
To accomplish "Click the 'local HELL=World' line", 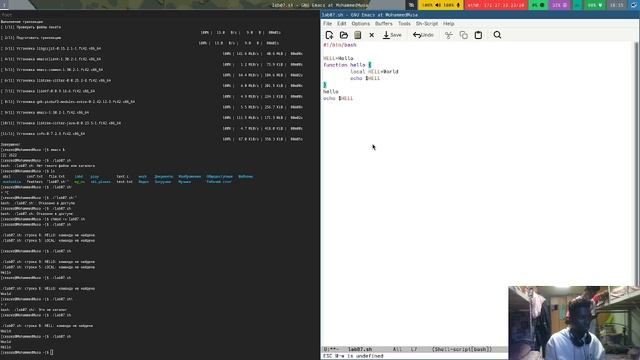I will 374,71.
